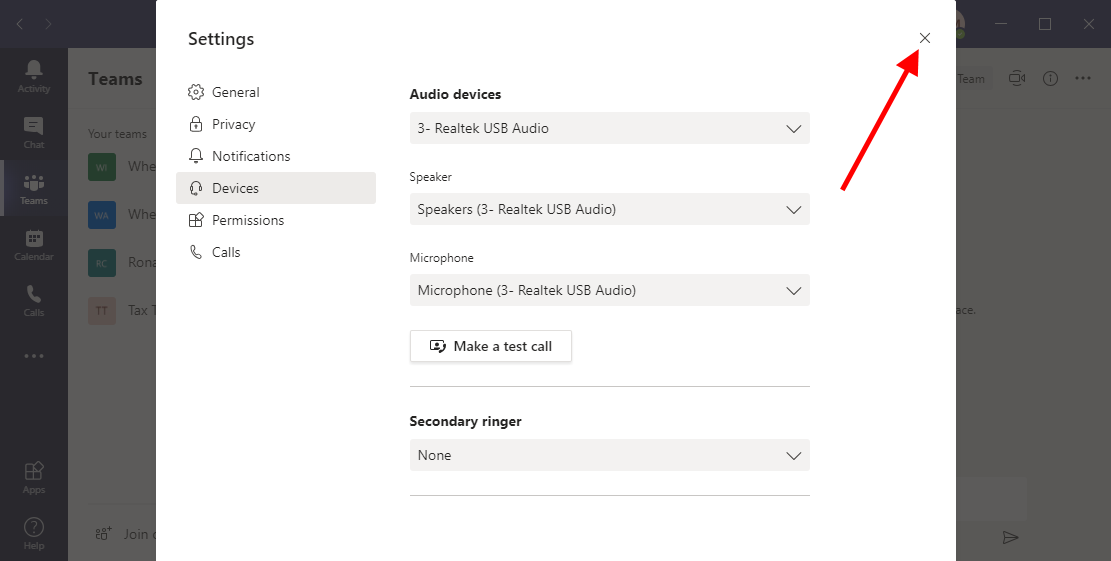Go to the Calls settings tab
This screenshot has width=1111, height=561.
coord(226,252)
